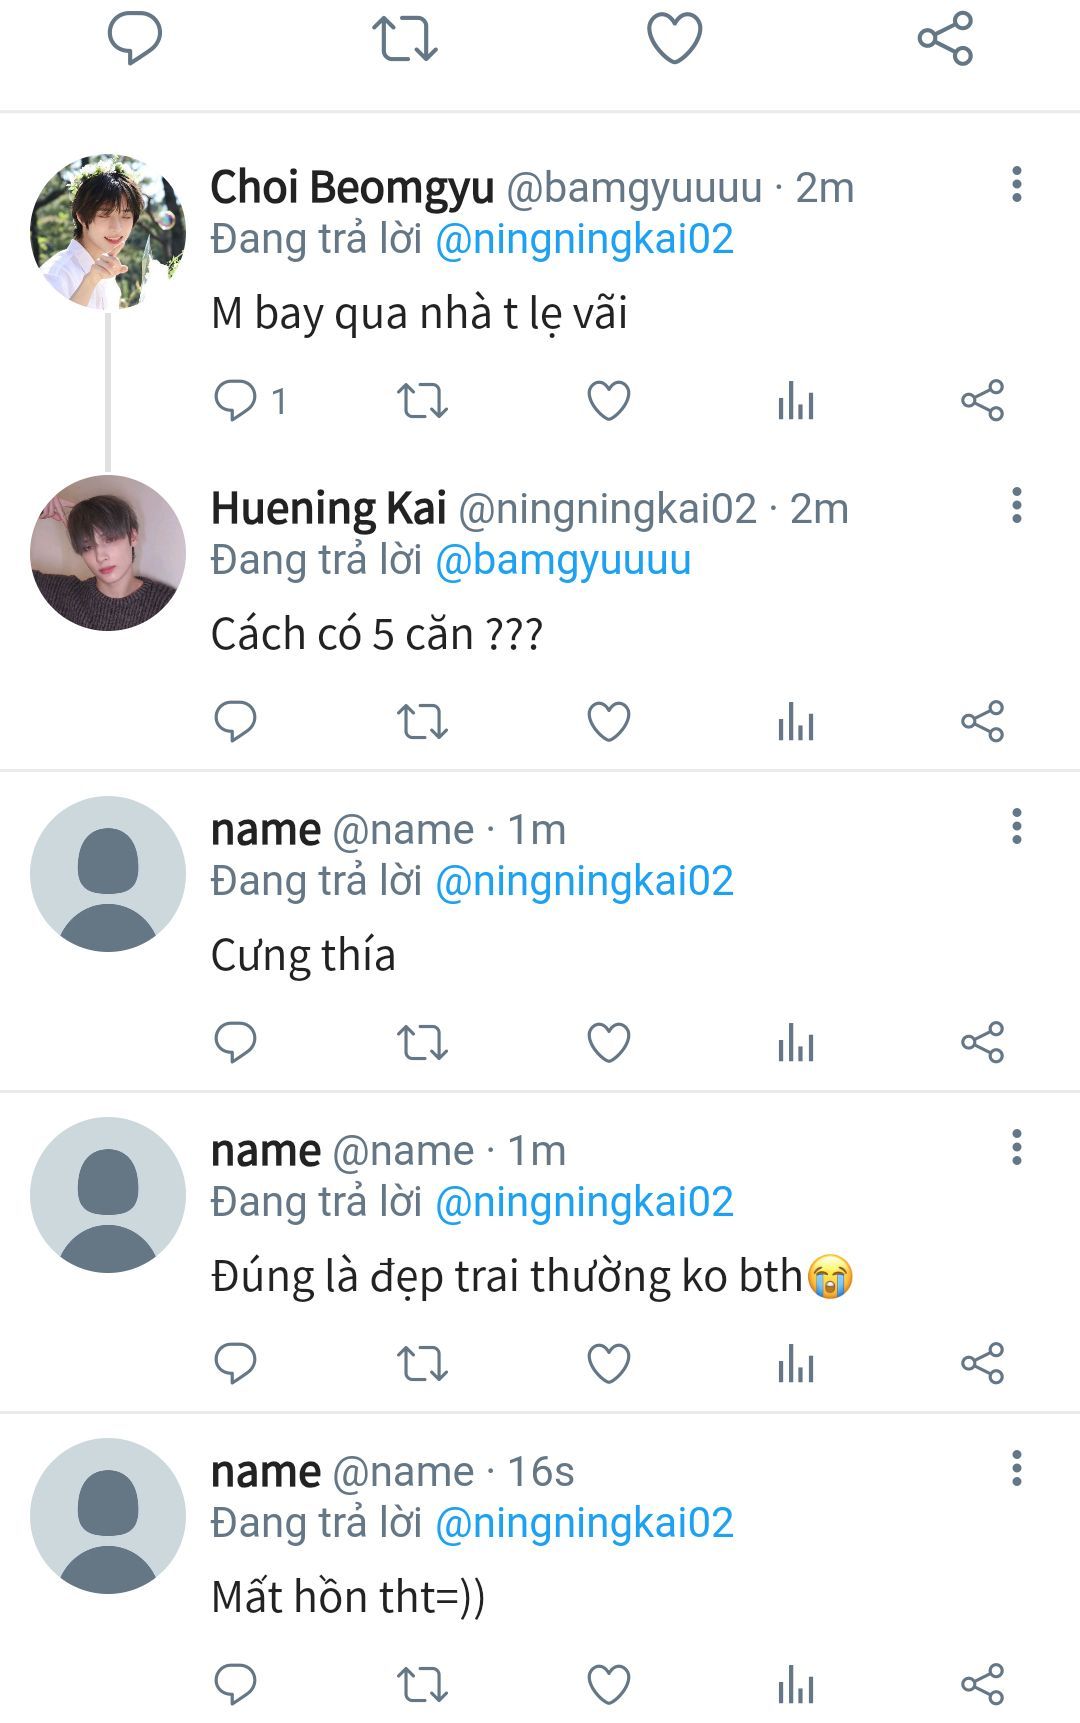Retweet Huening Kai's reply

[x=422, y=721]
